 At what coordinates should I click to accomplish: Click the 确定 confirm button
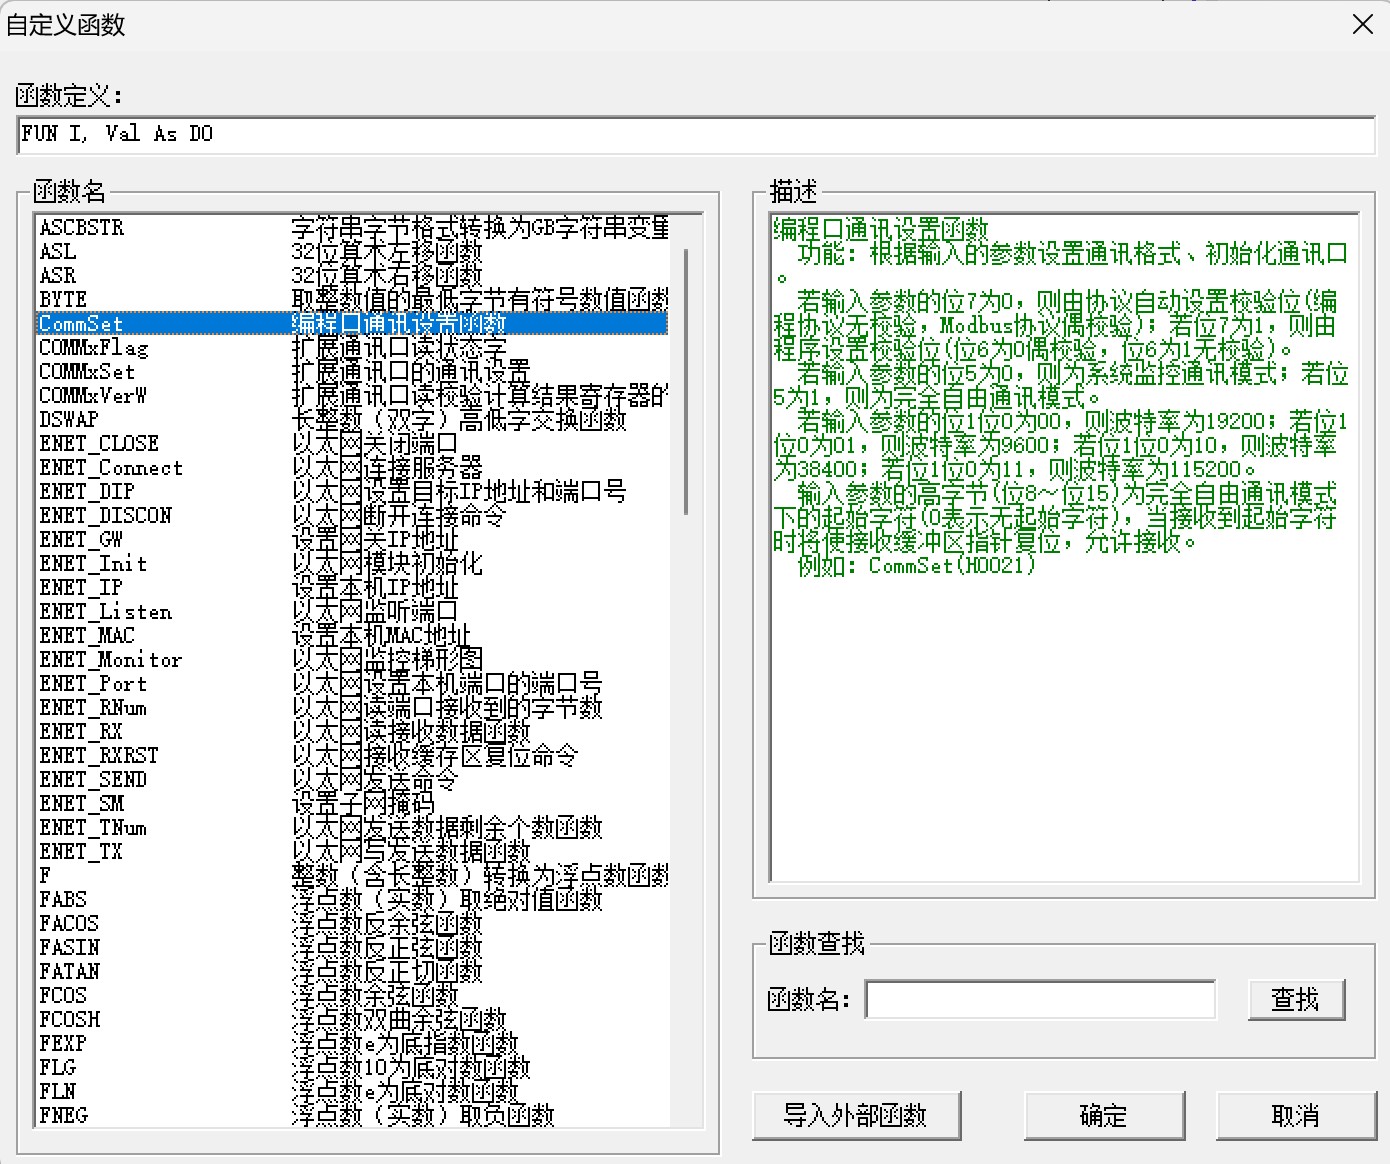1104,1115
